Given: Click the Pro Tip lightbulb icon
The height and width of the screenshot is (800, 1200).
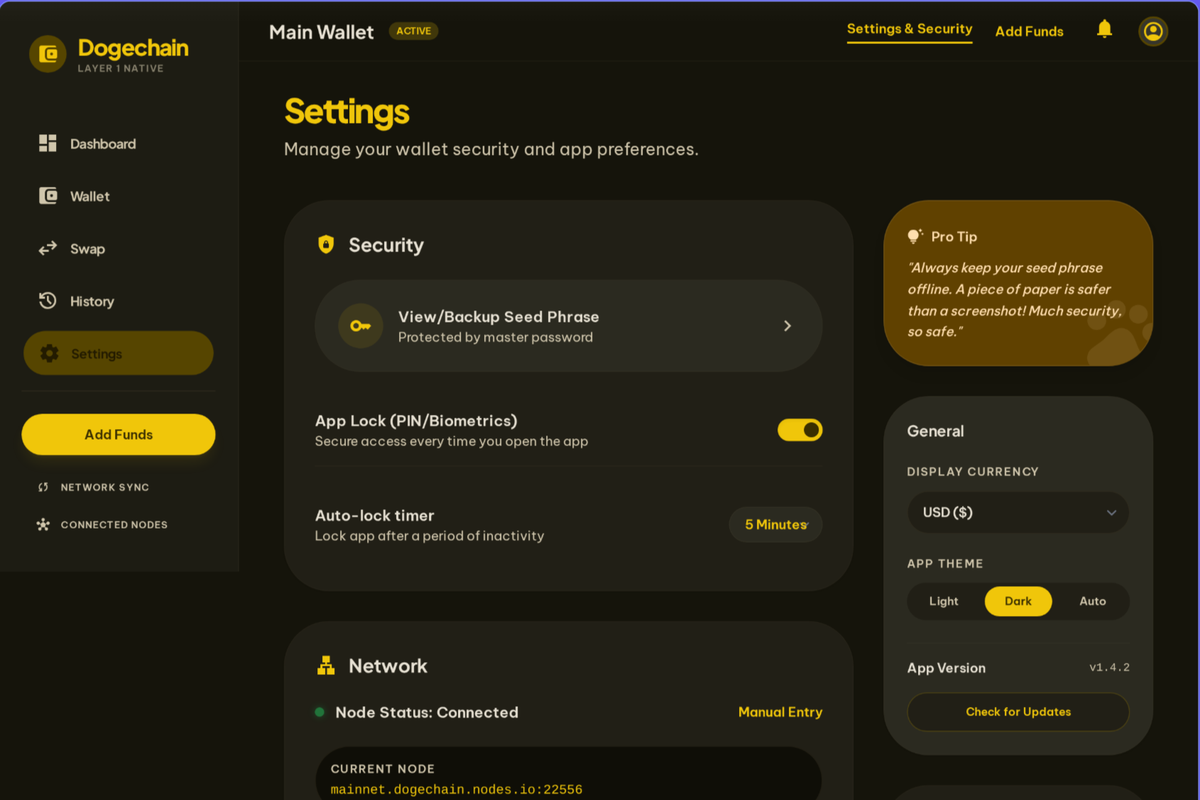Looking at the screenshot, I should coord(915,237).
